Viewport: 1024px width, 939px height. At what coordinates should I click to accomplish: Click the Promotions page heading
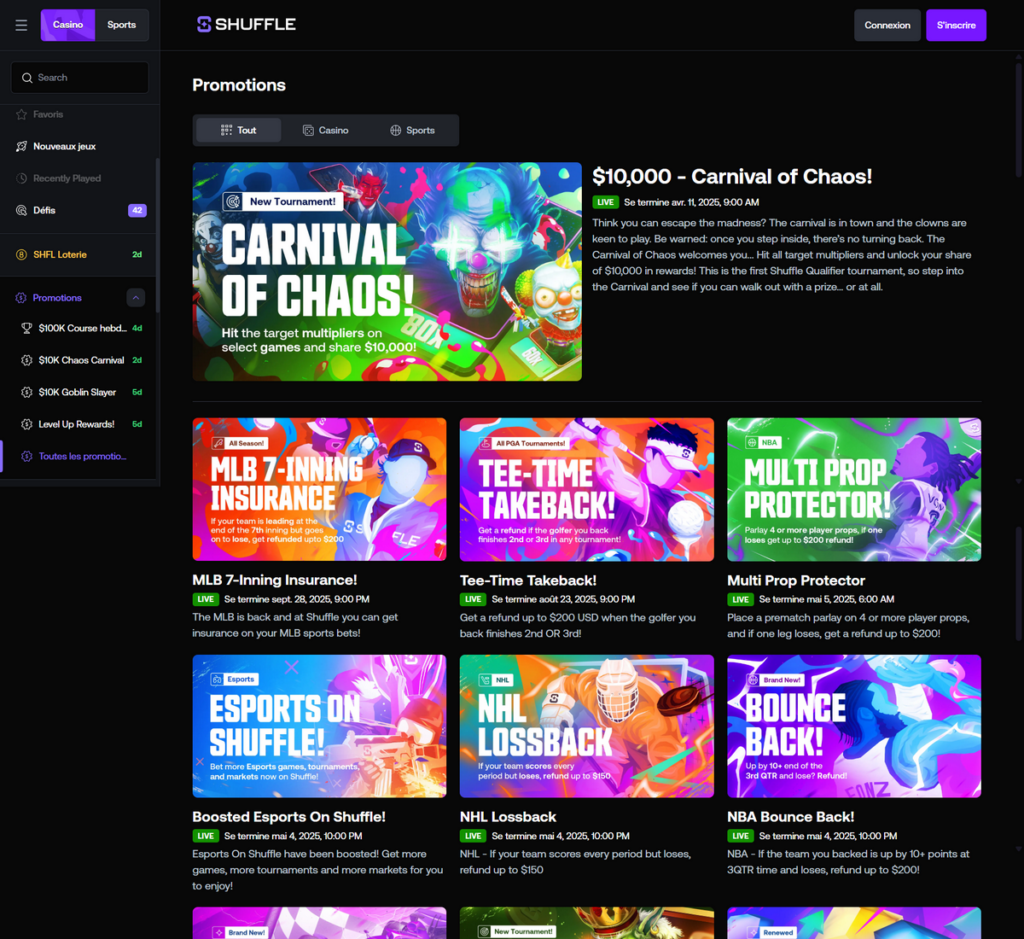(x=239, y=85)
